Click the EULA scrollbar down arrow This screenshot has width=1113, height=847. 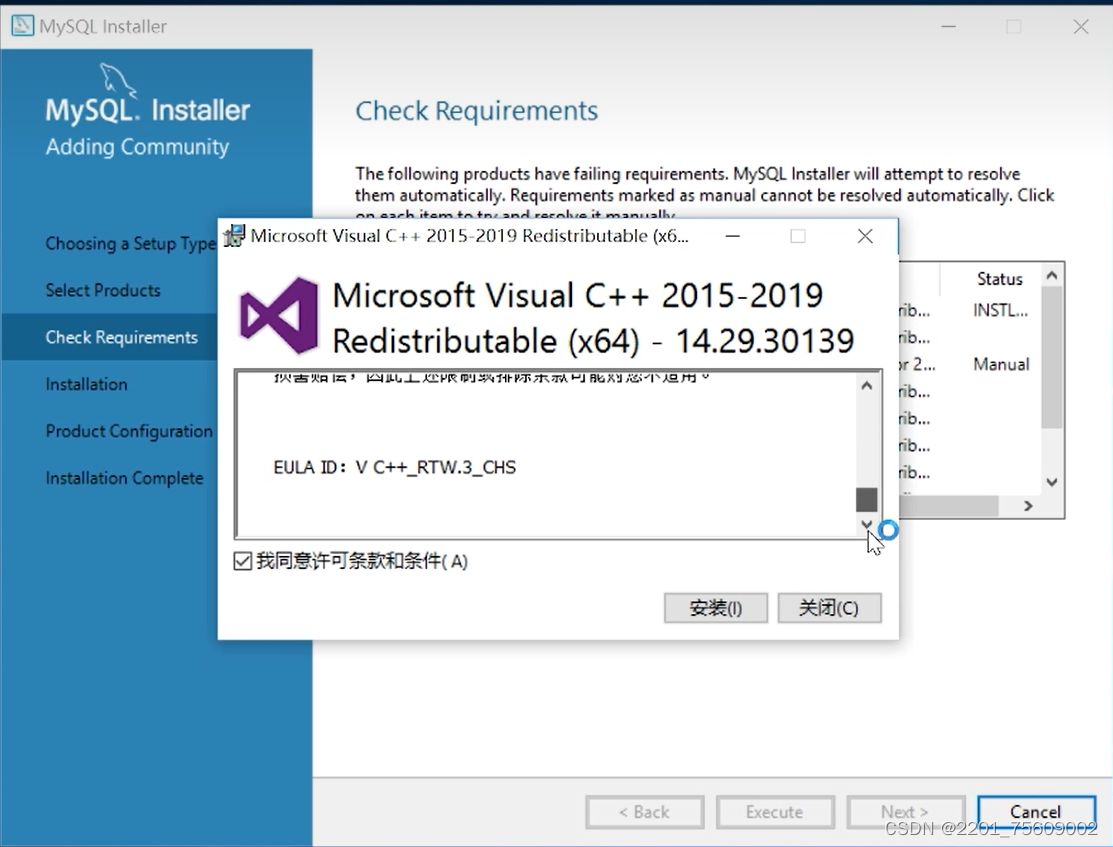point(867,524)
